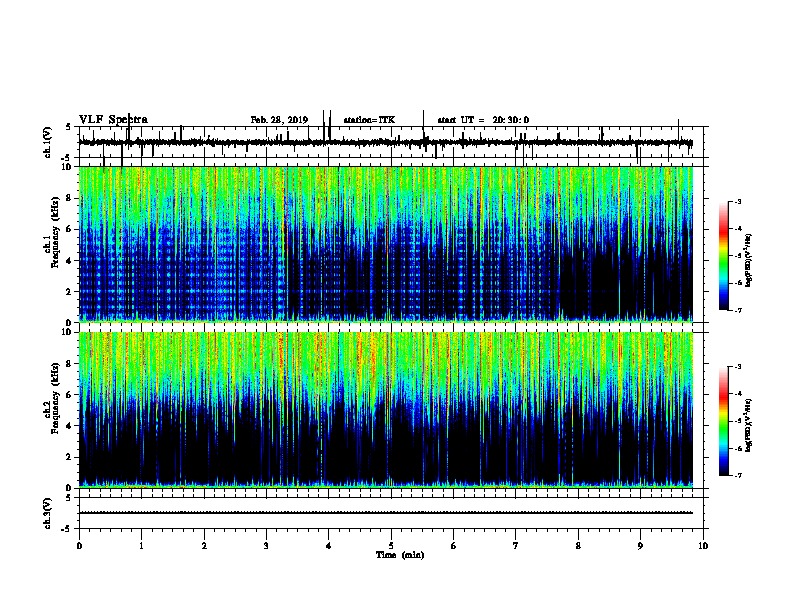792x612 pixels.
Task: Click the time tick label '10'
Action: click(x=703, y=546)
